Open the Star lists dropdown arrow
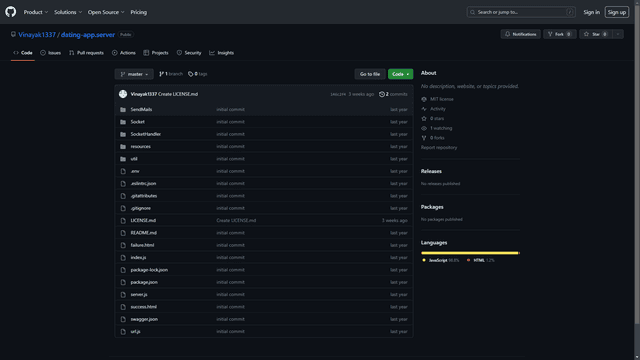 click(x=618, y=34)
